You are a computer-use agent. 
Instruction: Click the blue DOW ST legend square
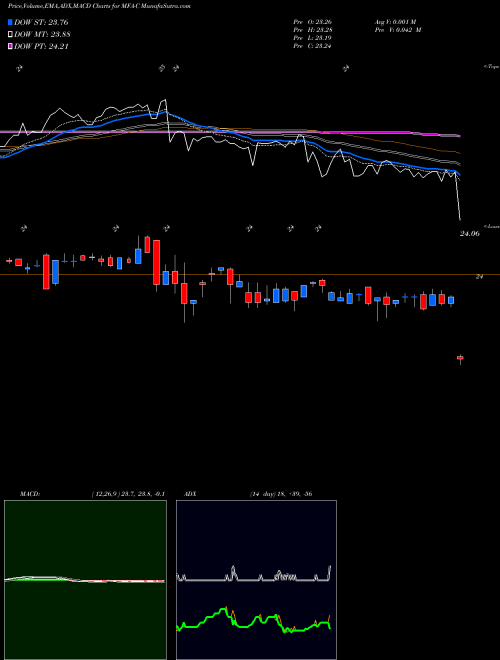click(x=10, y=22)
